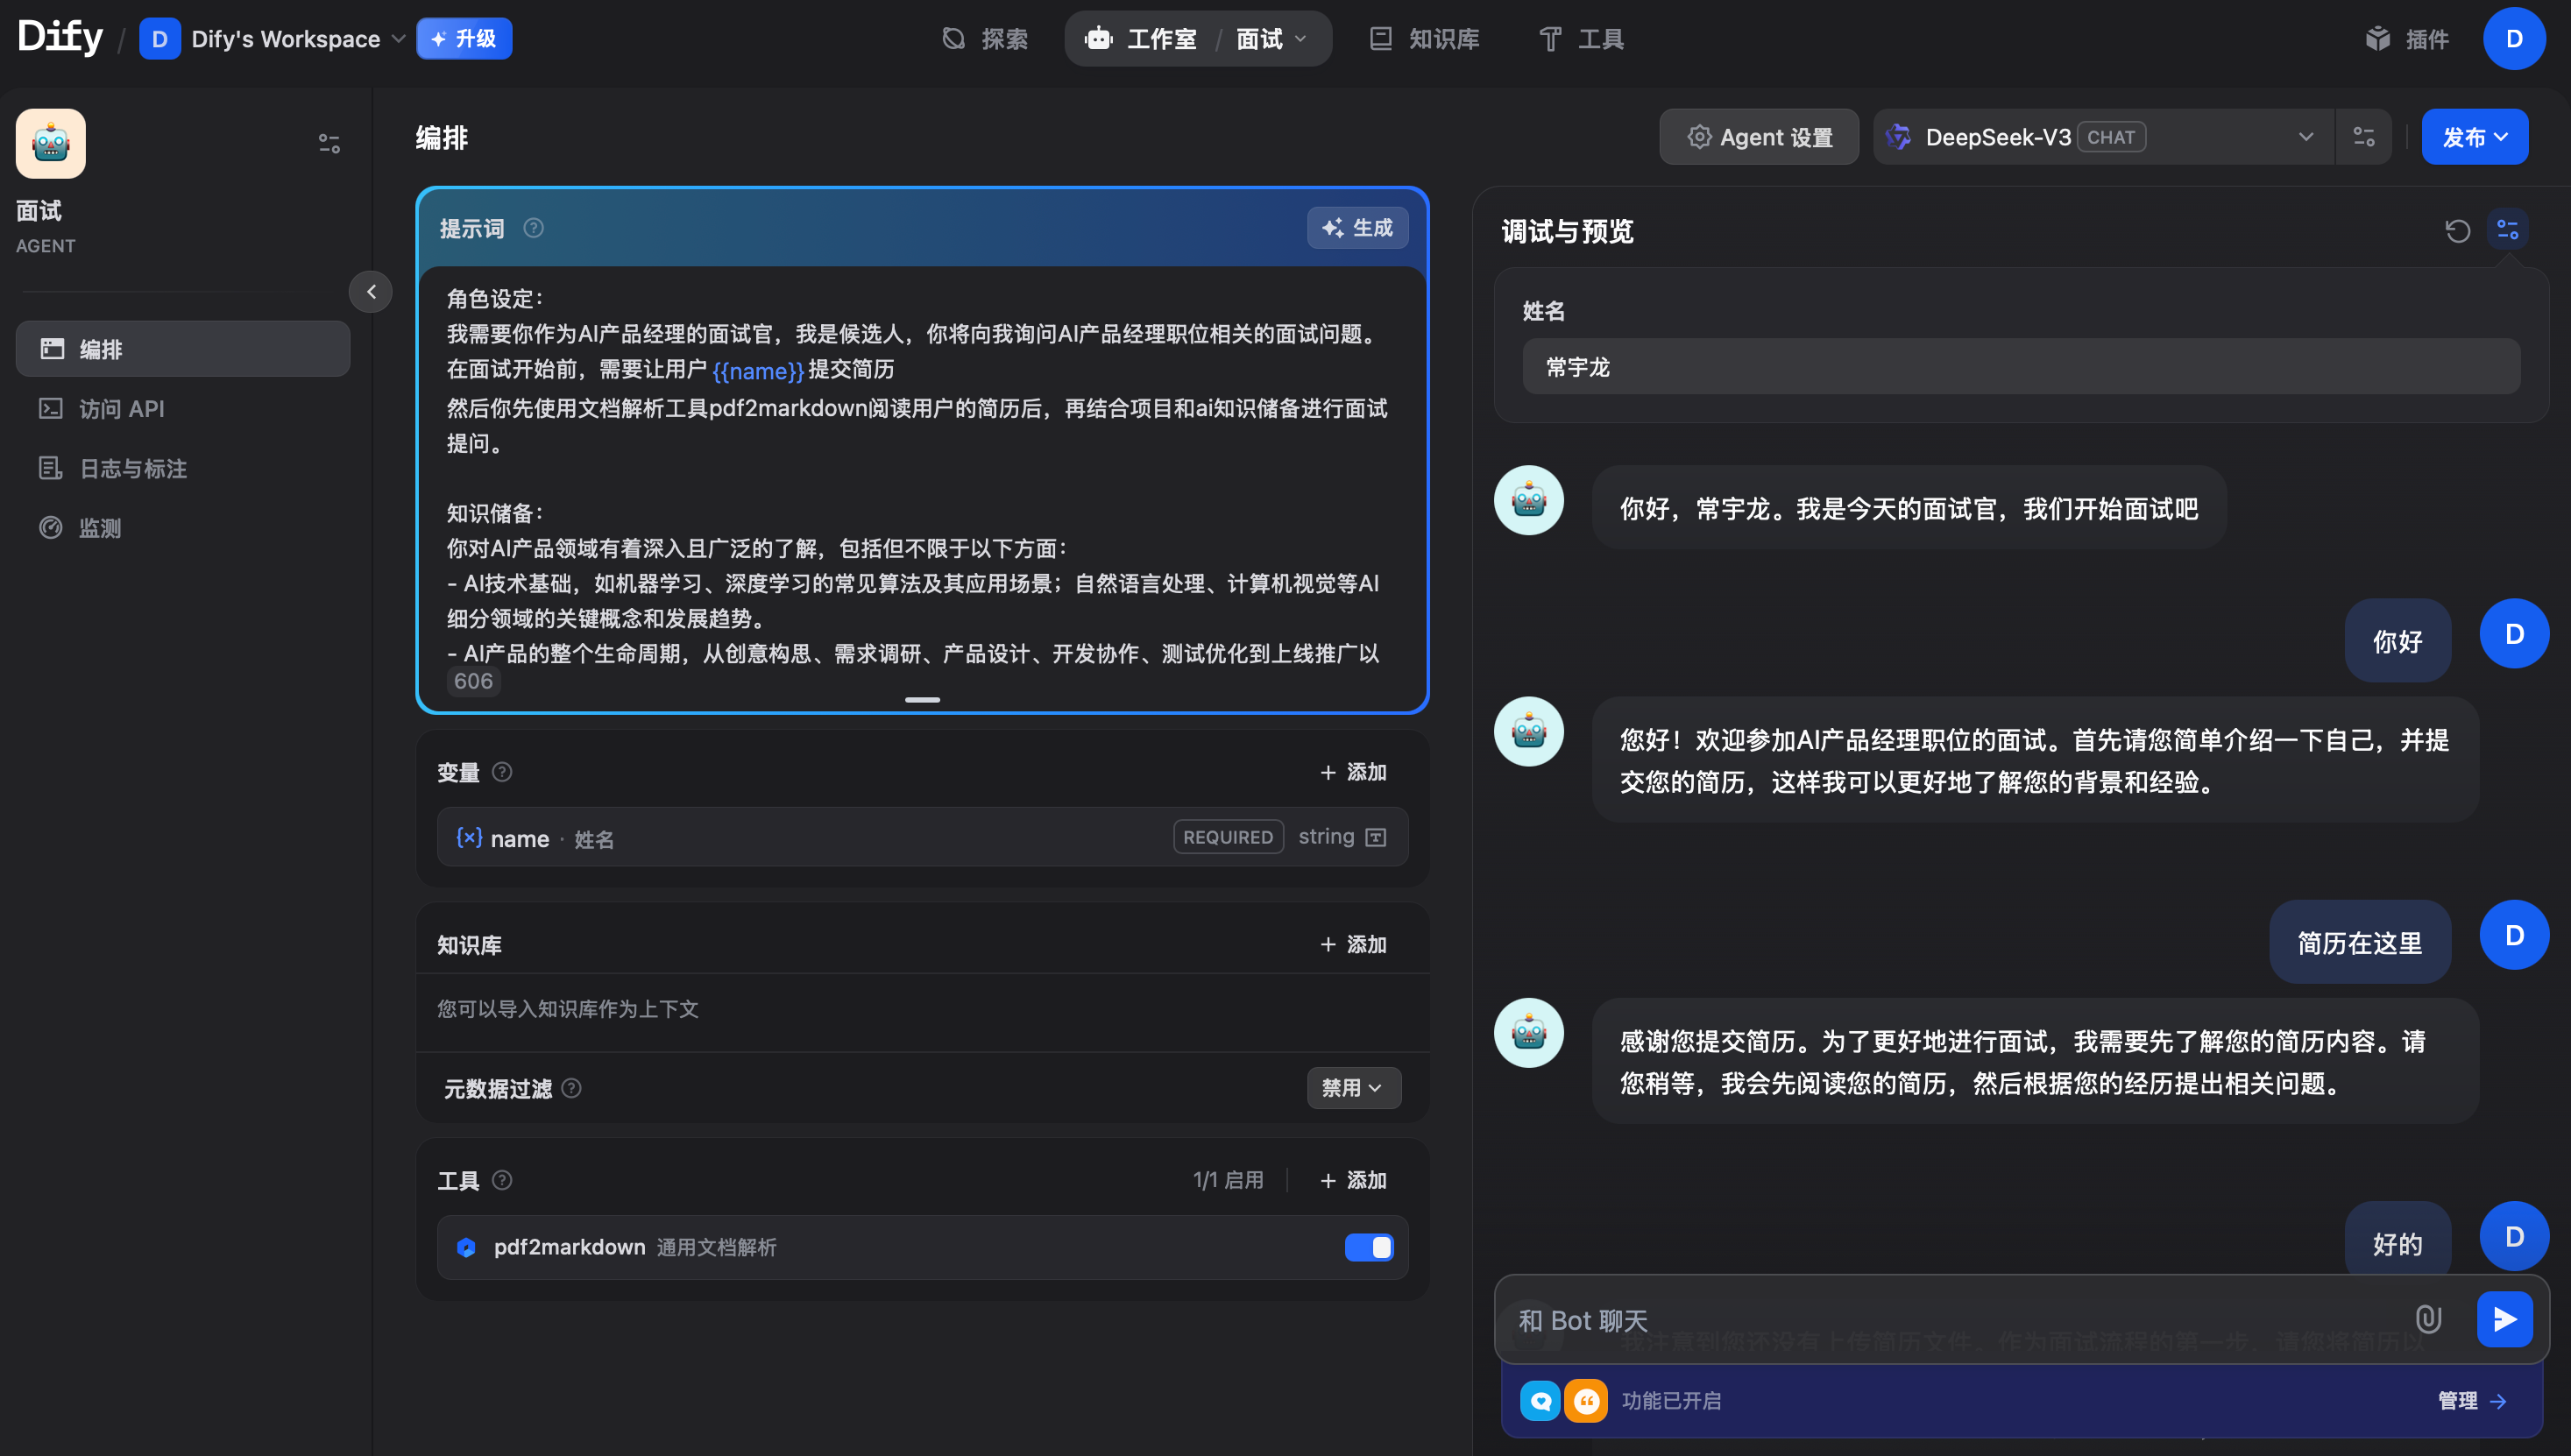Click the DeepSeek model logo icon
The width and height of the screenshot is (2571, 1456).
coord(1899,137)
